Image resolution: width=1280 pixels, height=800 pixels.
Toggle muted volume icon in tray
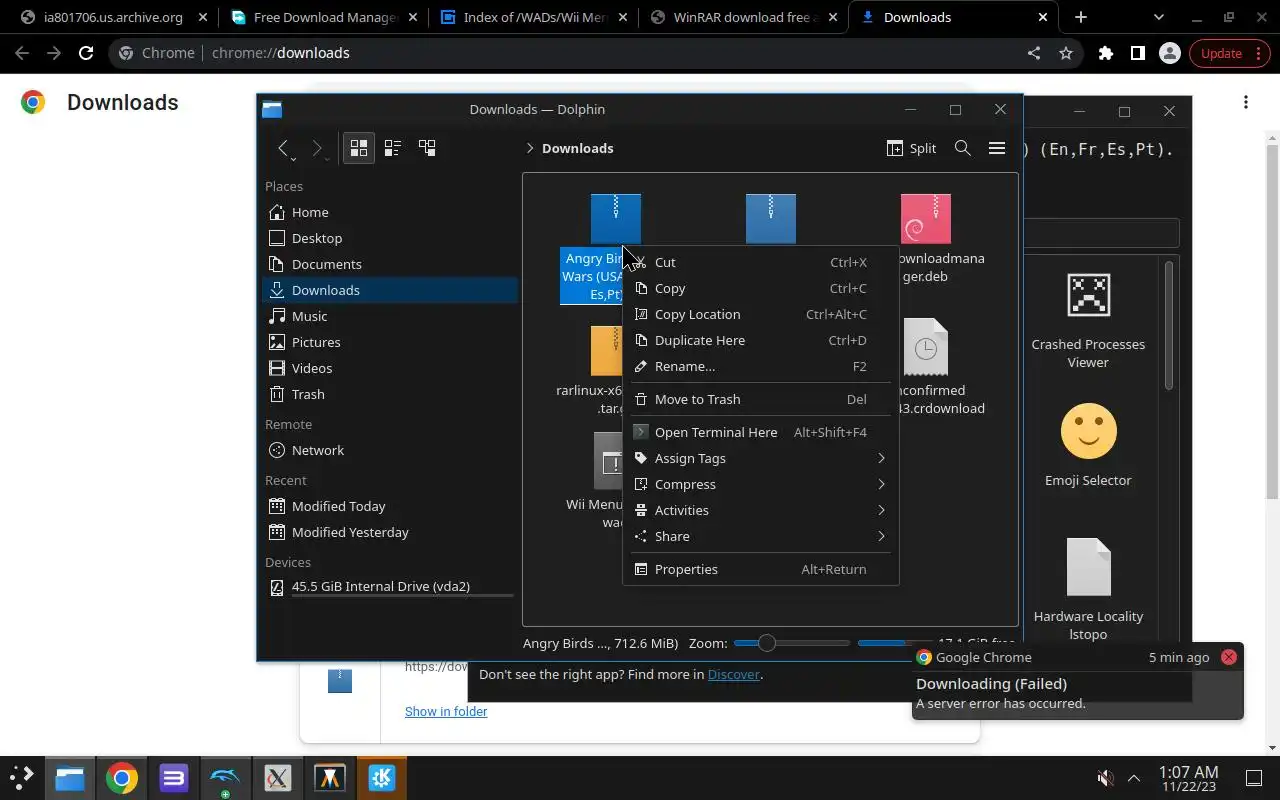pos(1106,778)
